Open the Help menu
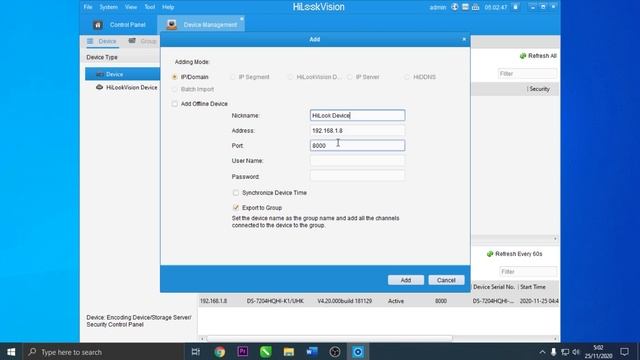The image size is (640, 360). click(x=168, y=7)
